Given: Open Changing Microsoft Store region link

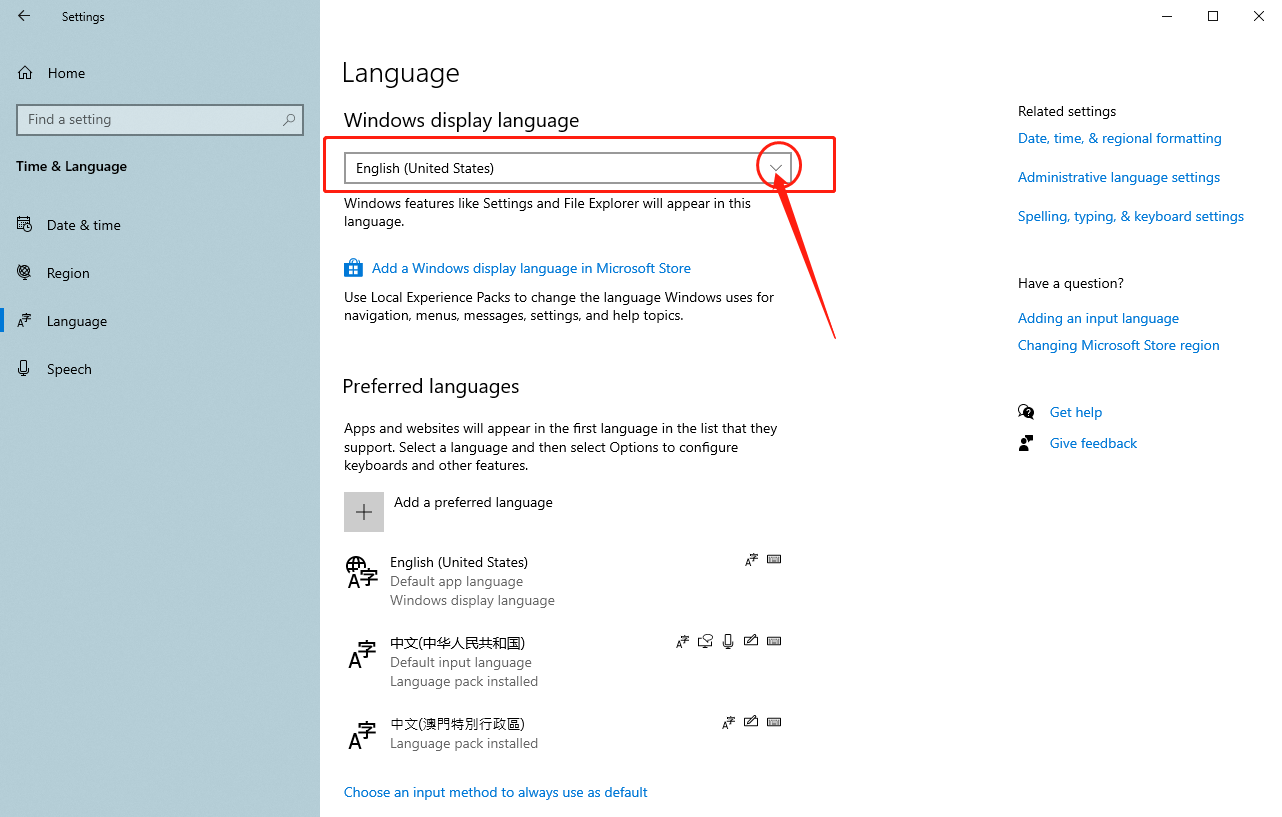Looking at the screenshot, I should click(x=1119, y=345).
